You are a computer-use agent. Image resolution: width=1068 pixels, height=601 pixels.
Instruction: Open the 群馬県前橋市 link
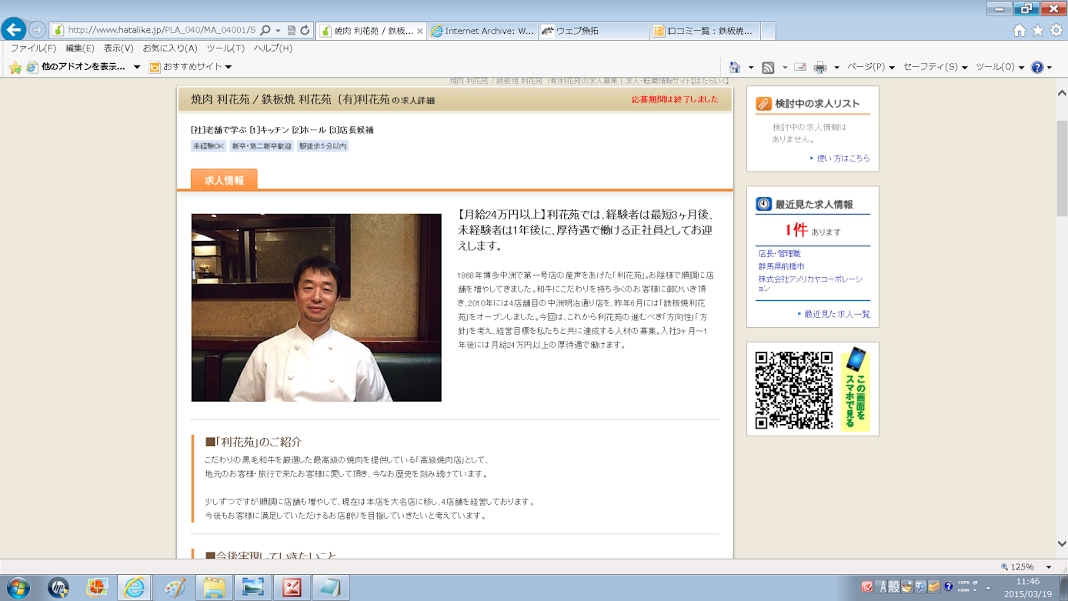point(781,266)
